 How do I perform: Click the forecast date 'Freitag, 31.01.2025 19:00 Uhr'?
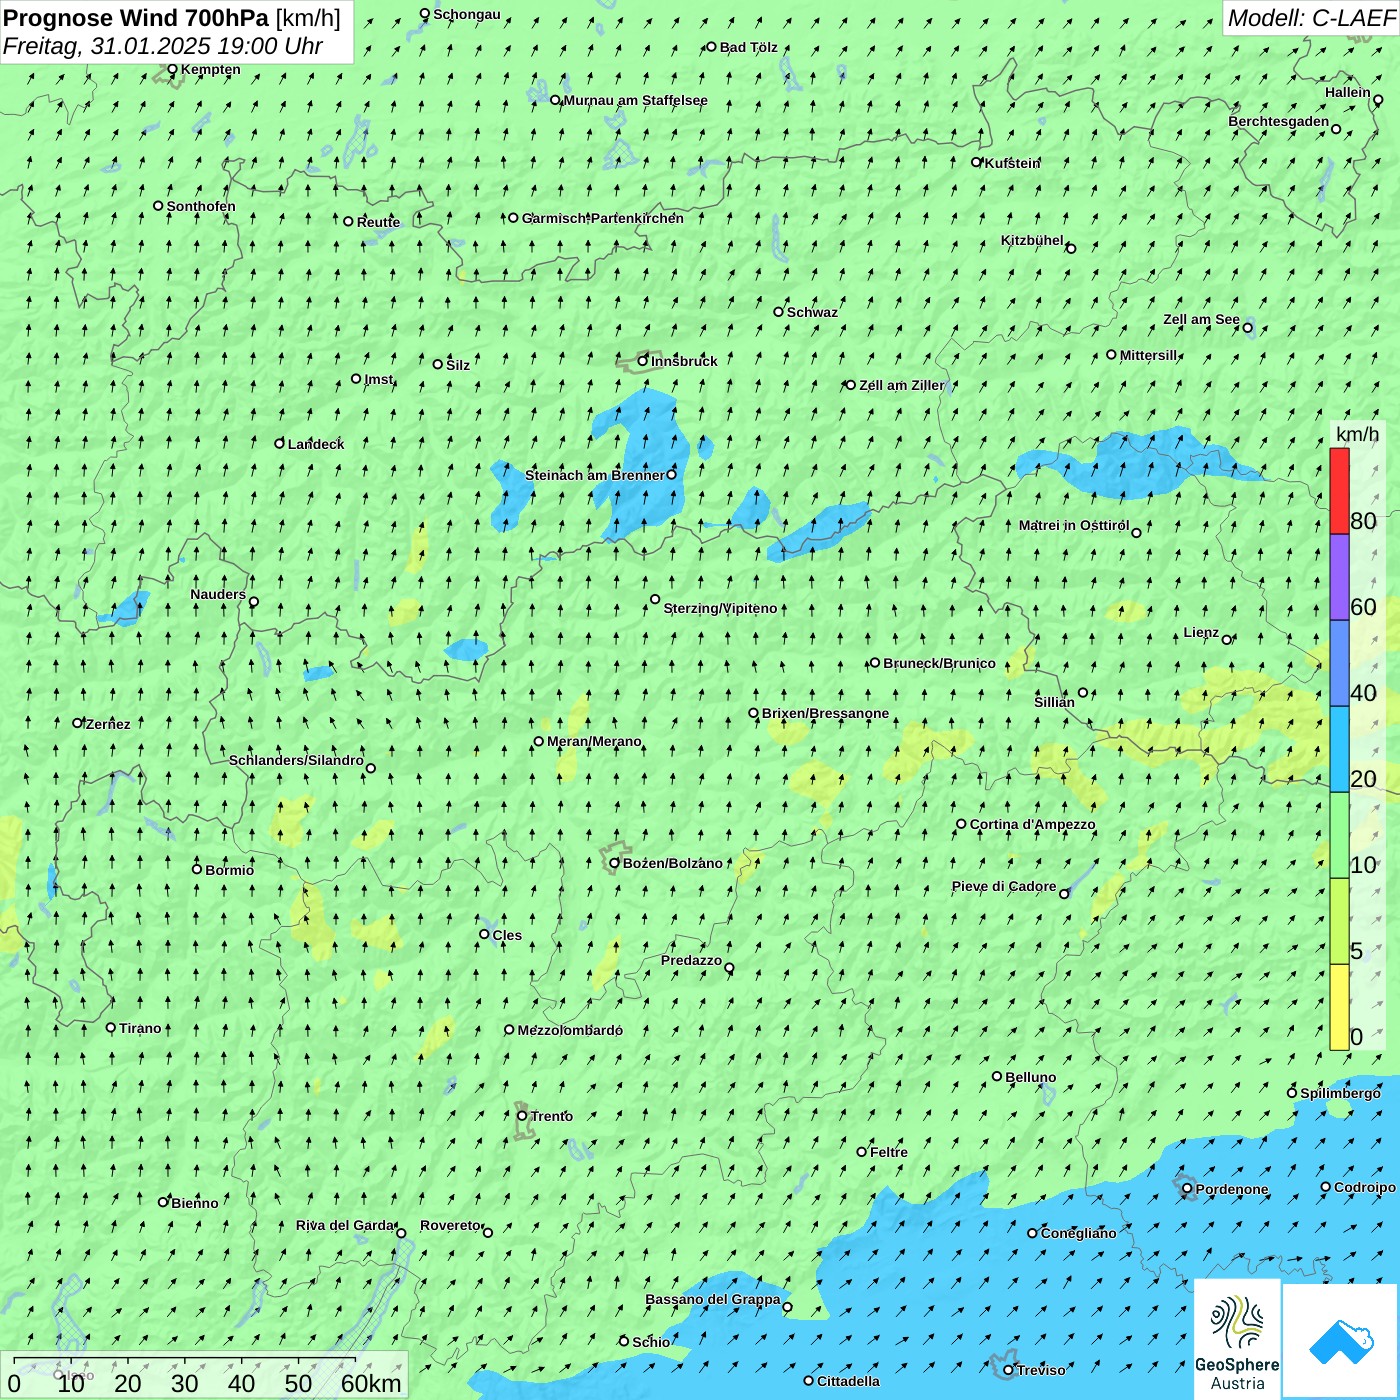coord(163,46)
